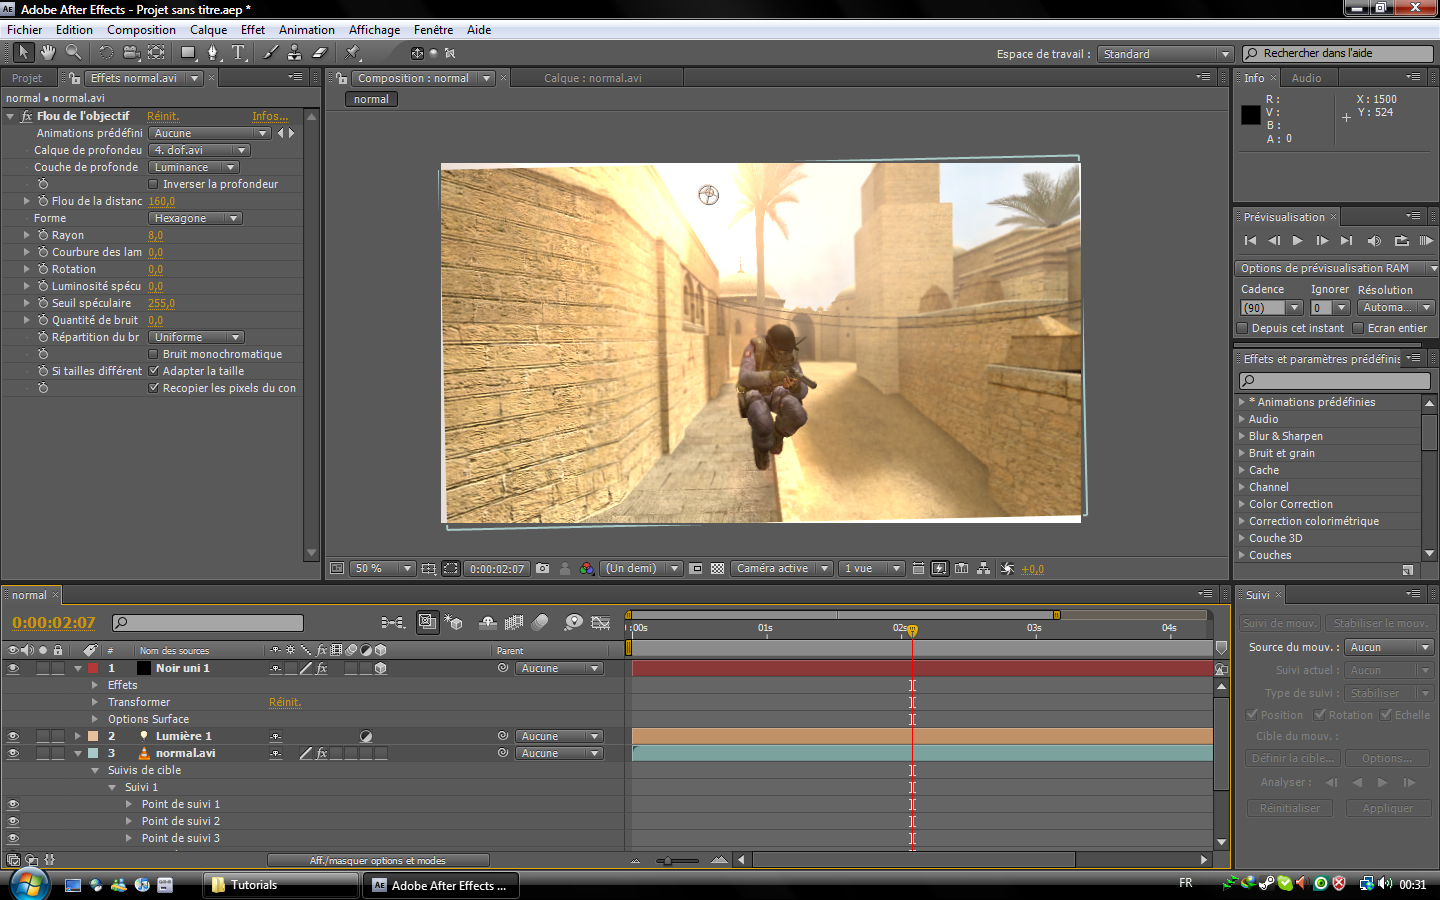Step forward one frame in Prévisualisation
This screenshot has height=900, width=1440.
point(1322,240)
